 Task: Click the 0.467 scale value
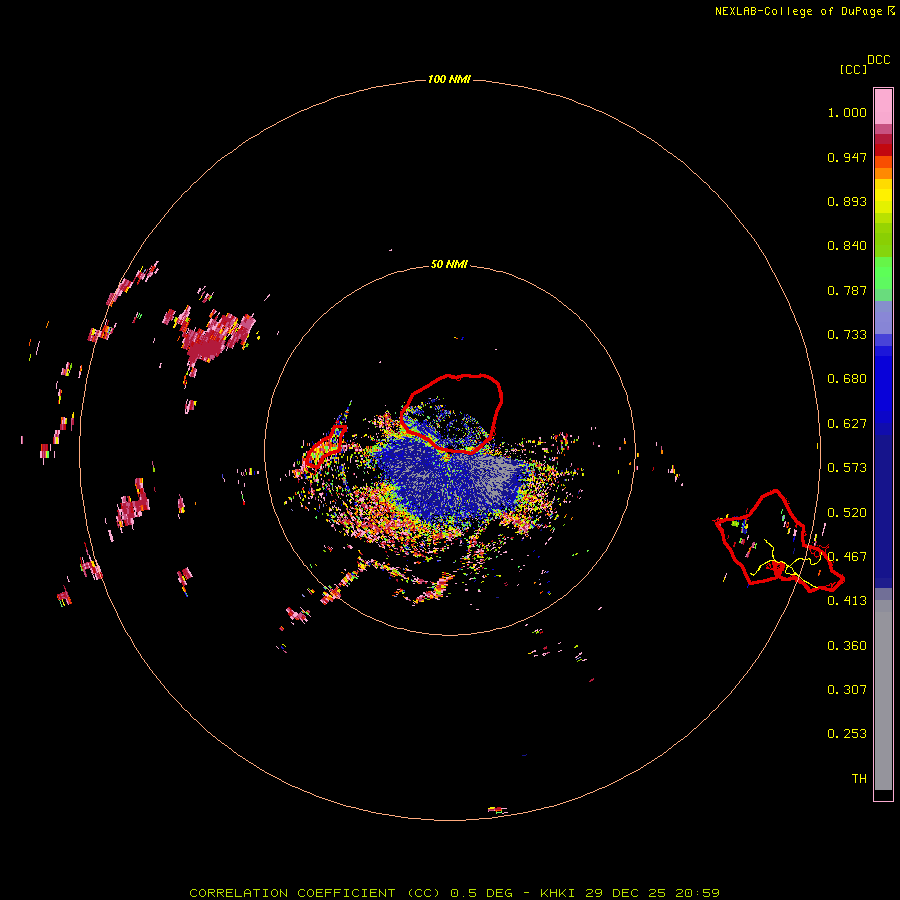point(847,557)
